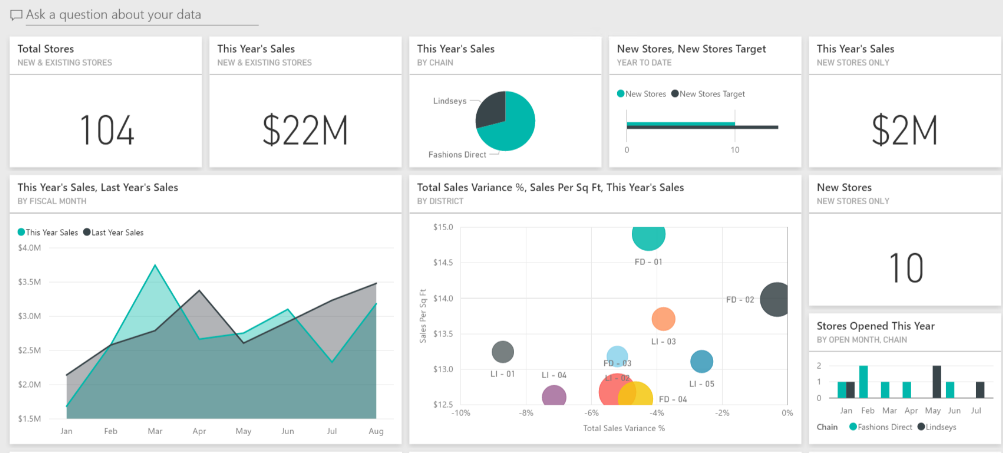The height and width of the screenshot is (453, 1003).
Task: Open the New Stores tile title
Action: pos(844,187)
